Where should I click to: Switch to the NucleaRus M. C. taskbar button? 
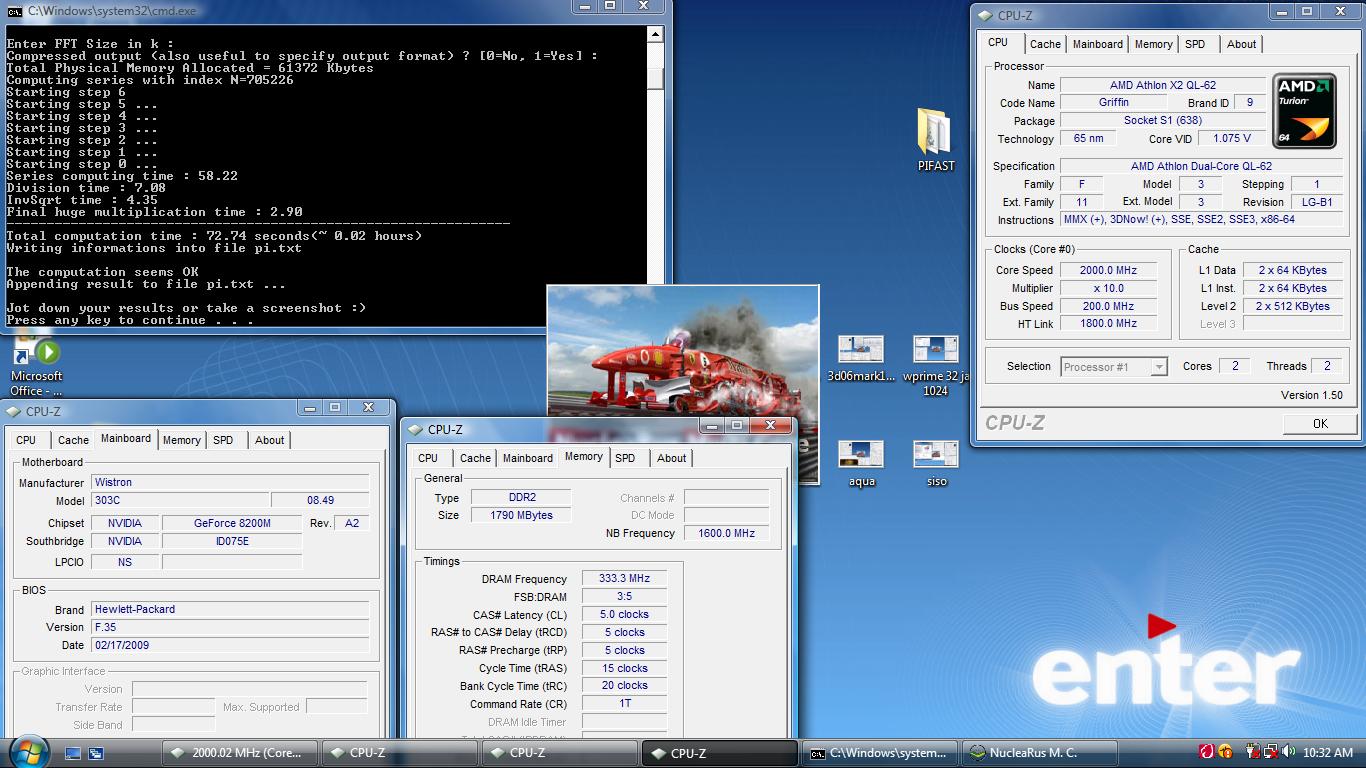tap(1040, 753)
